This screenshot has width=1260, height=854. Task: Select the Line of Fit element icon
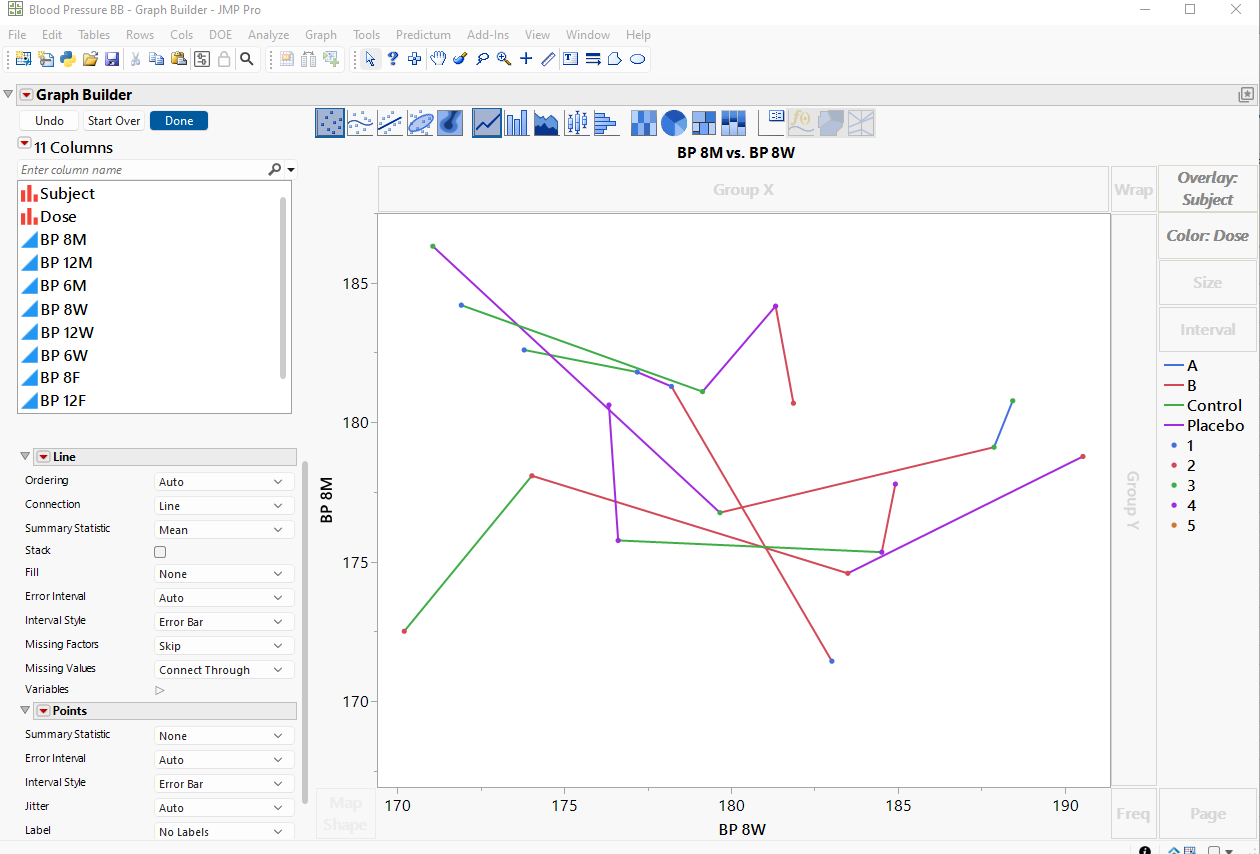tap(390, 123)
